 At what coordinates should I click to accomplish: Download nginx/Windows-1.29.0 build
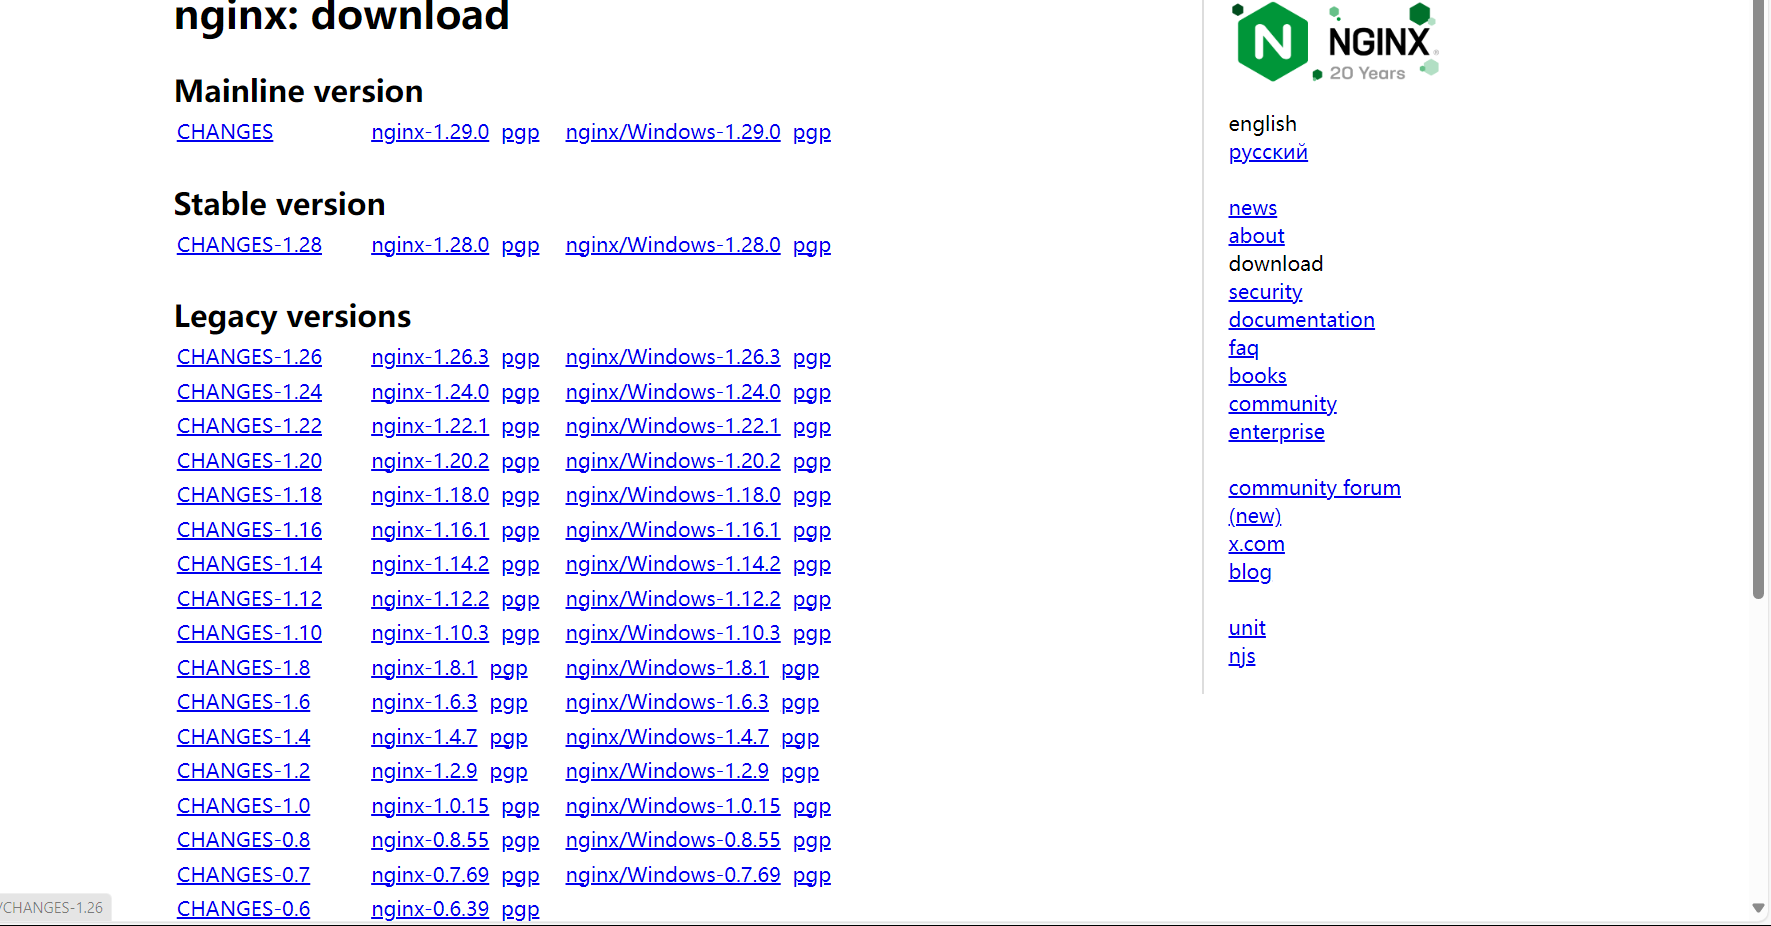[673, 132]
